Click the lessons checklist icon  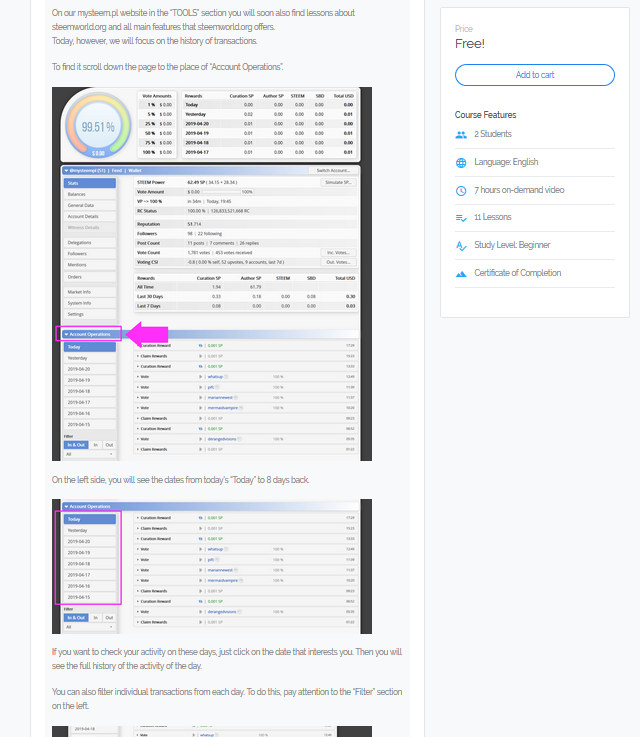pos(461,218)
